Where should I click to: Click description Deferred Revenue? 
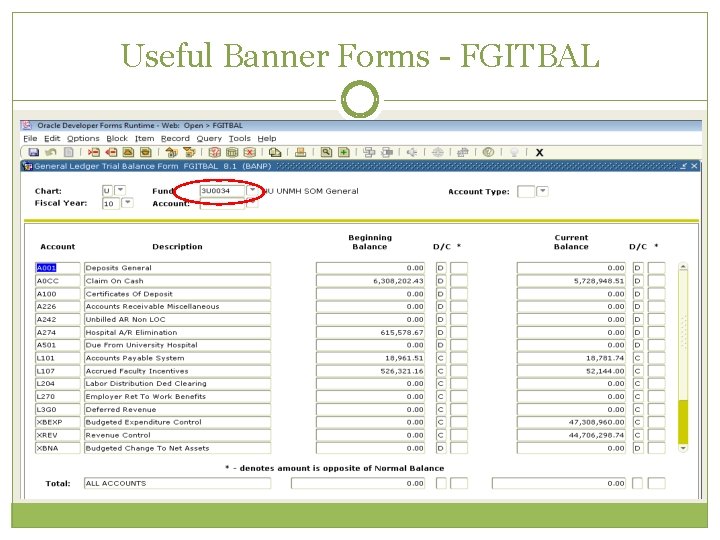point(177,409)
